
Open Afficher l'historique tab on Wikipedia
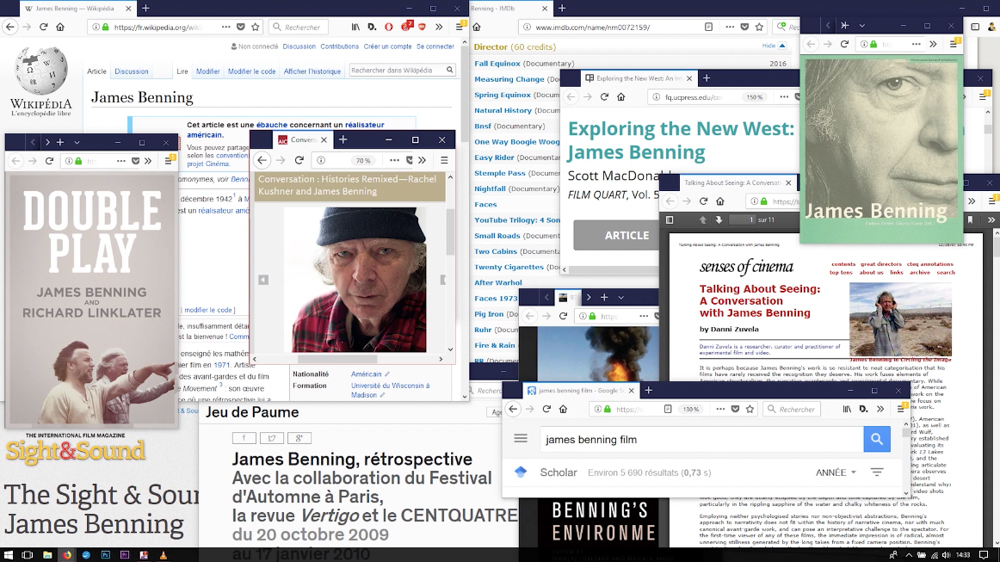pos(312,71)
